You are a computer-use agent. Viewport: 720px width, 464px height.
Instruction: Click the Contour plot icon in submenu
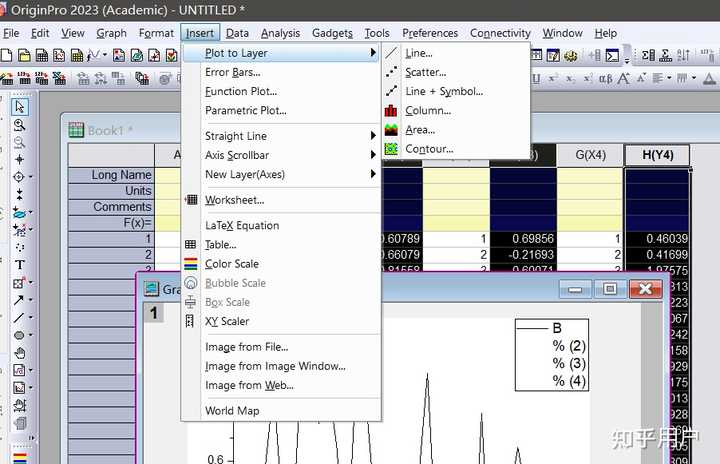(x=391, y=149)
